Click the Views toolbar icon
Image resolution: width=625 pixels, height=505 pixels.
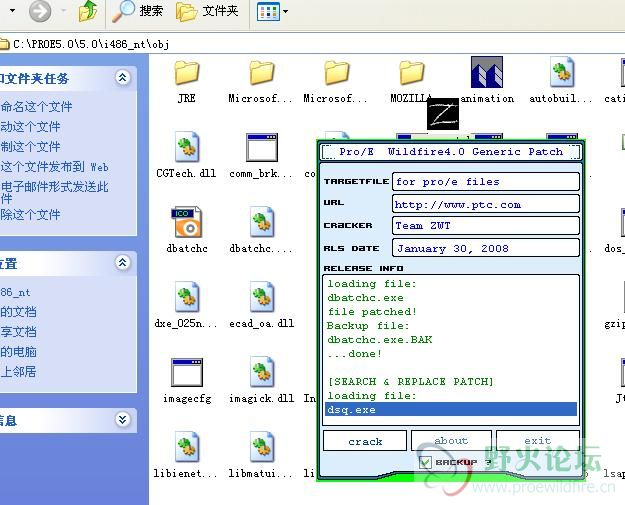tap(268, 12)
